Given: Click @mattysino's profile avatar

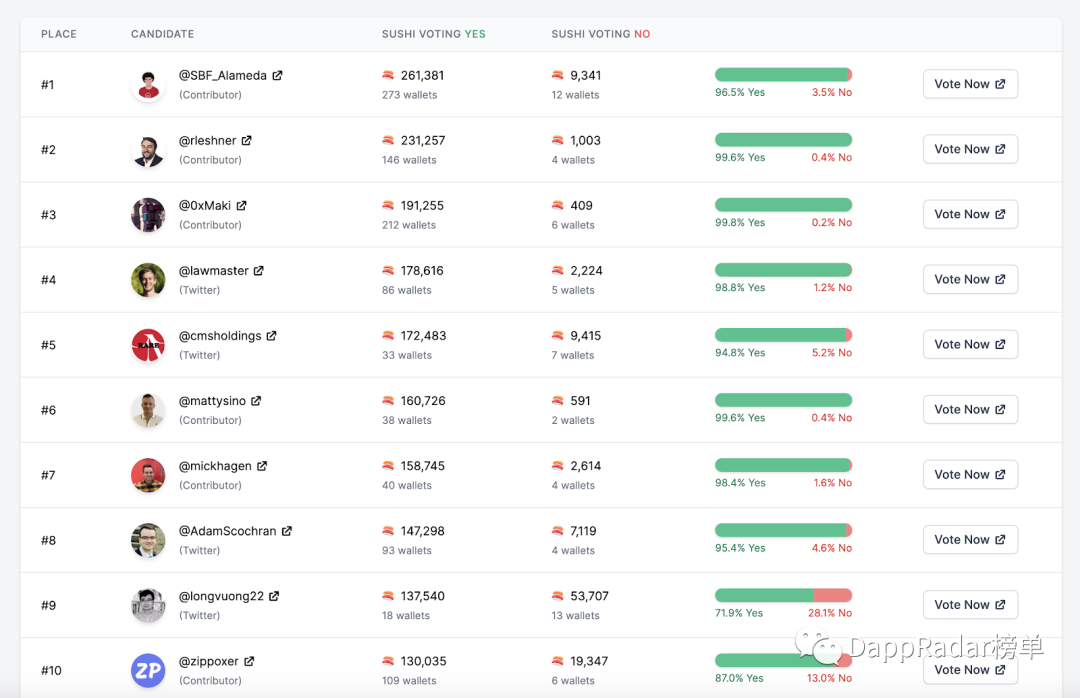Looking at the screenshot, I should 148,410.
